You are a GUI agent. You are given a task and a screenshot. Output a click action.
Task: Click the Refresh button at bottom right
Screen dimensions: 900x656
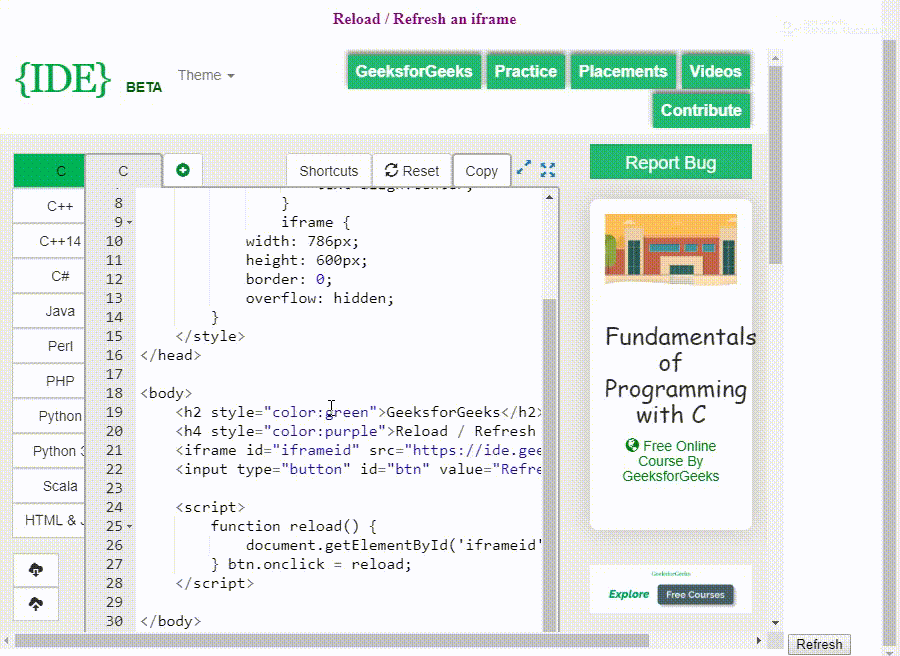(819, 644)
